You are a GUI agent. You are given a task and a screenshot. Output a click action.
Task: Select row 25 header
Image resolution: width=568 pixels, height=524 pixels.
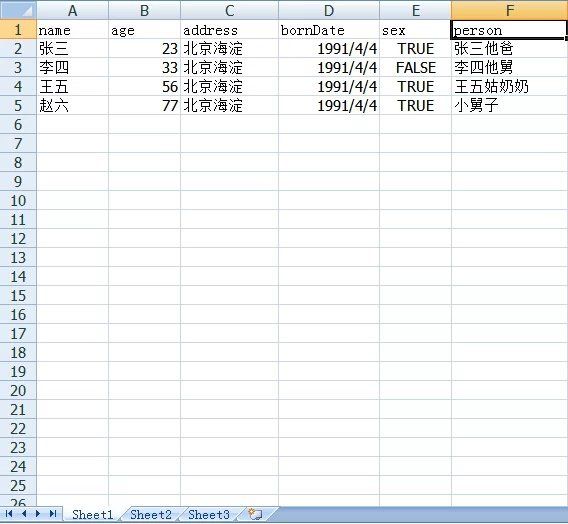point(18,485)
